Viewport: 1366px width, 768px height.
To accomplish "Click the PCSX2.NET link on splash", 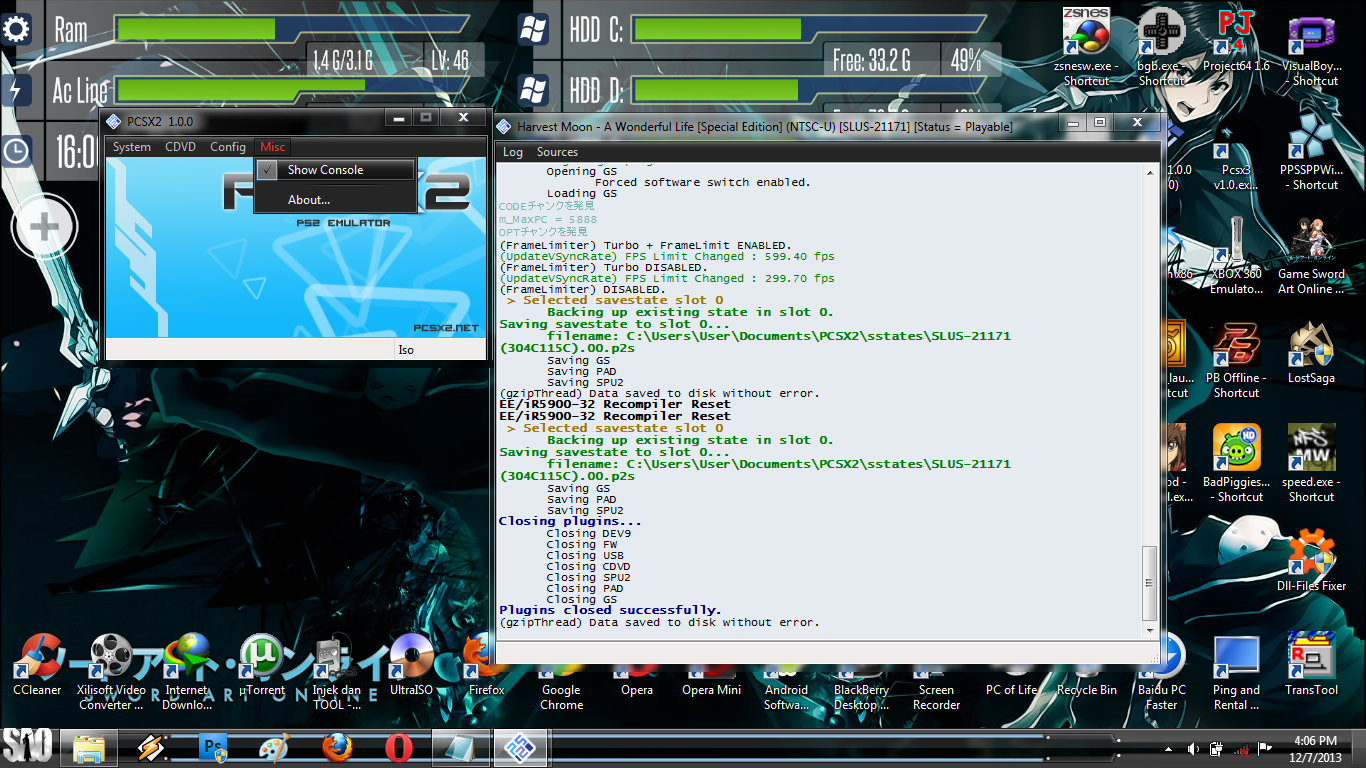I will coord(445,328).
